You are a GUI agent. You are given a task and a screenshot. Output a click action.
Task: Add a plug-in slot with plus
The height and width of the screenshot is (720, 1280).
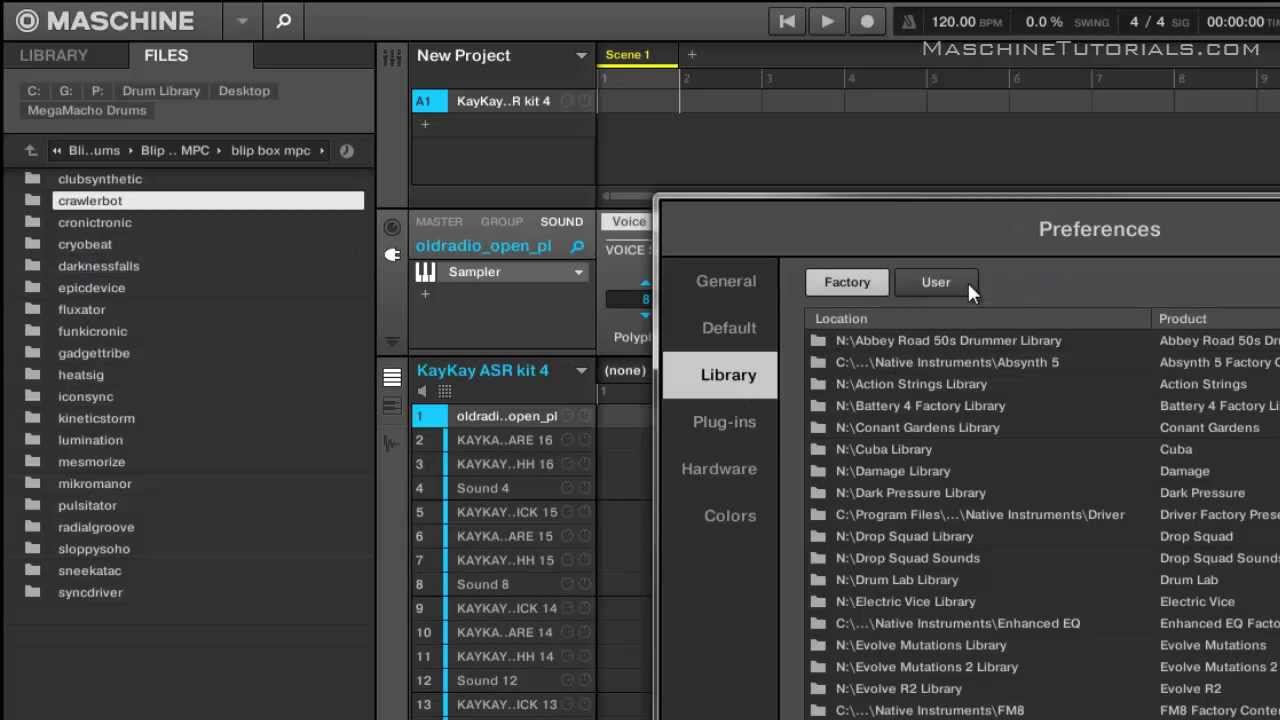425,294
